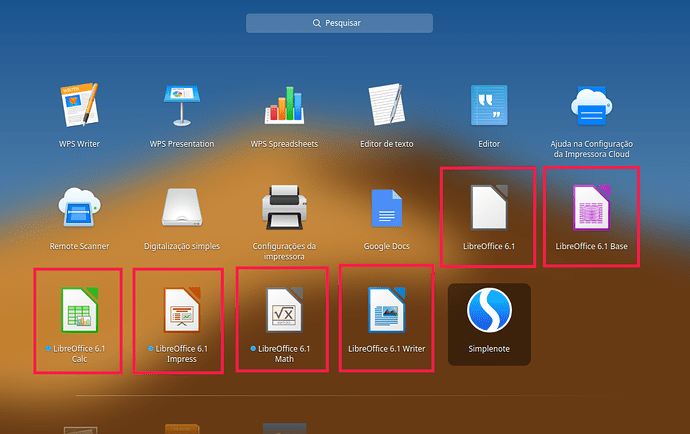Launch WPS Presentation
This screenshot has width=690, height=434.
(x=182, y=106)
